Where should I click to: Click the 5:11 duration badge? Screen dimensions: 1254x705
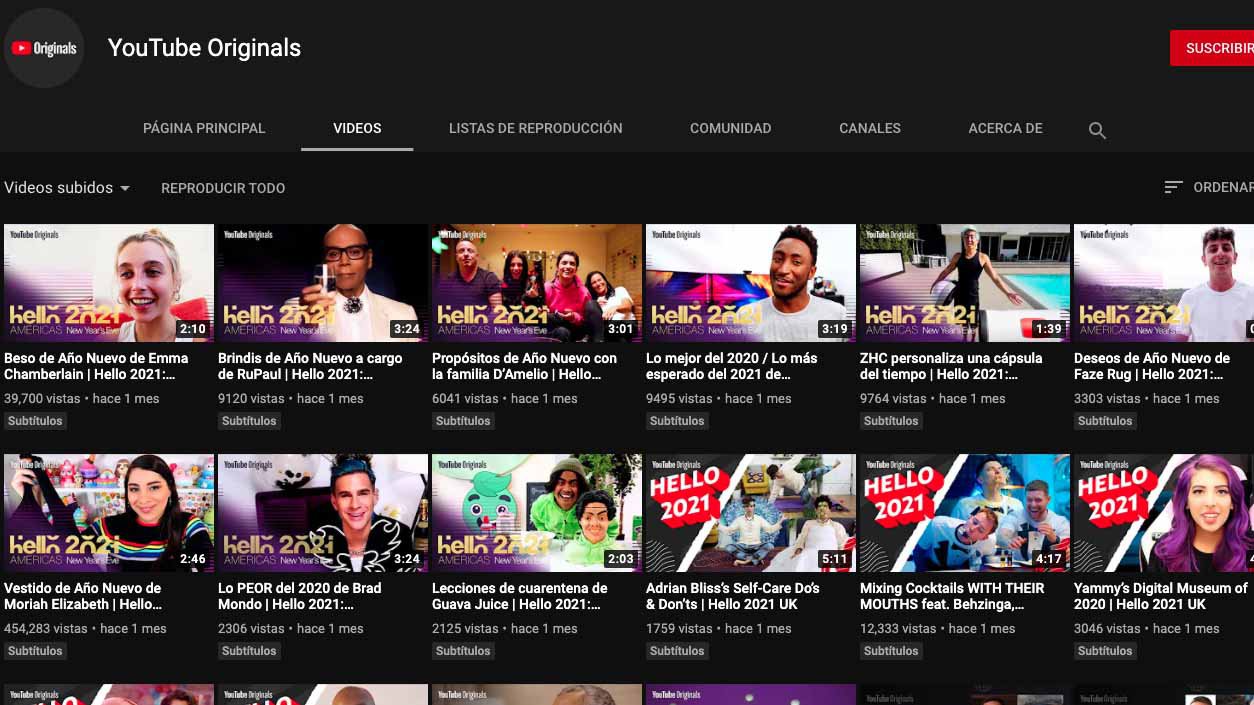834,559
